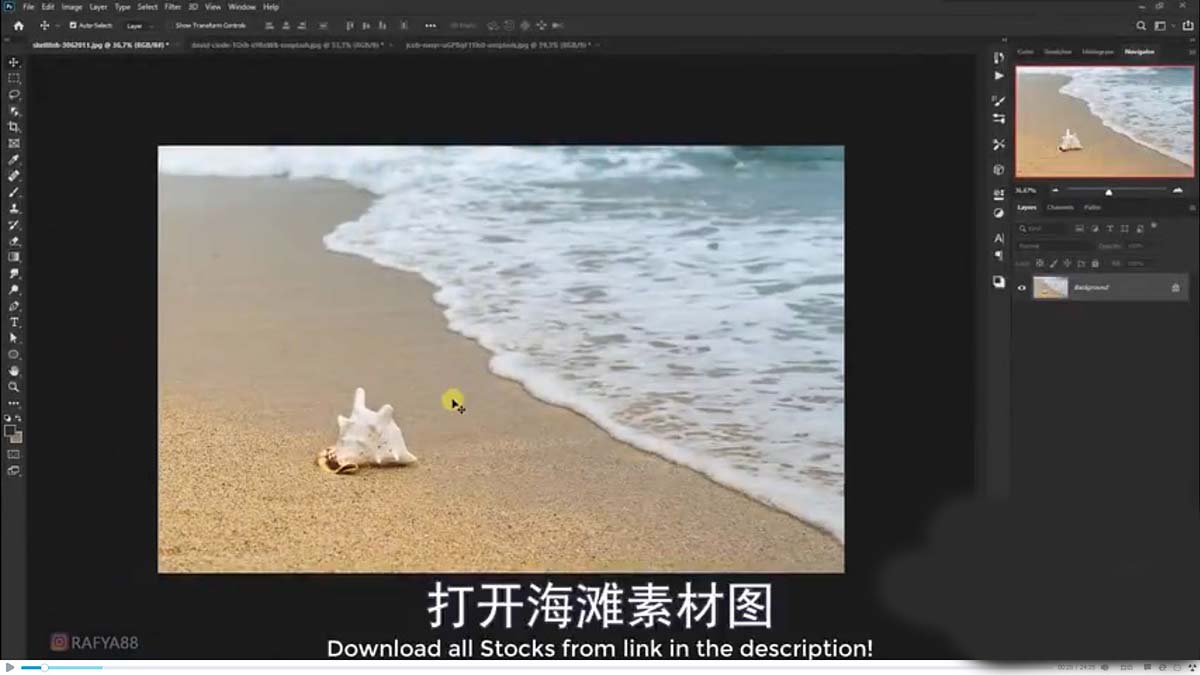Select the Gradient tool
1200x675 pixels.
point(14,257)
